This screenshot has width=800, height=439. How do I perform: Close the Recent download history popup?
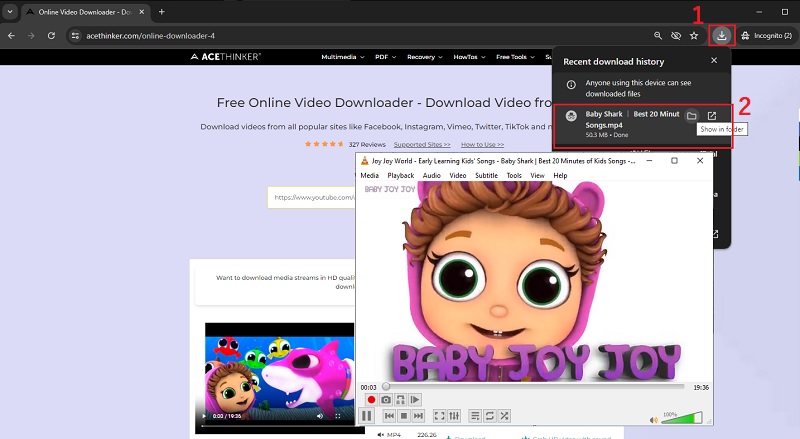pyautogui.click(x=714, y=60)
